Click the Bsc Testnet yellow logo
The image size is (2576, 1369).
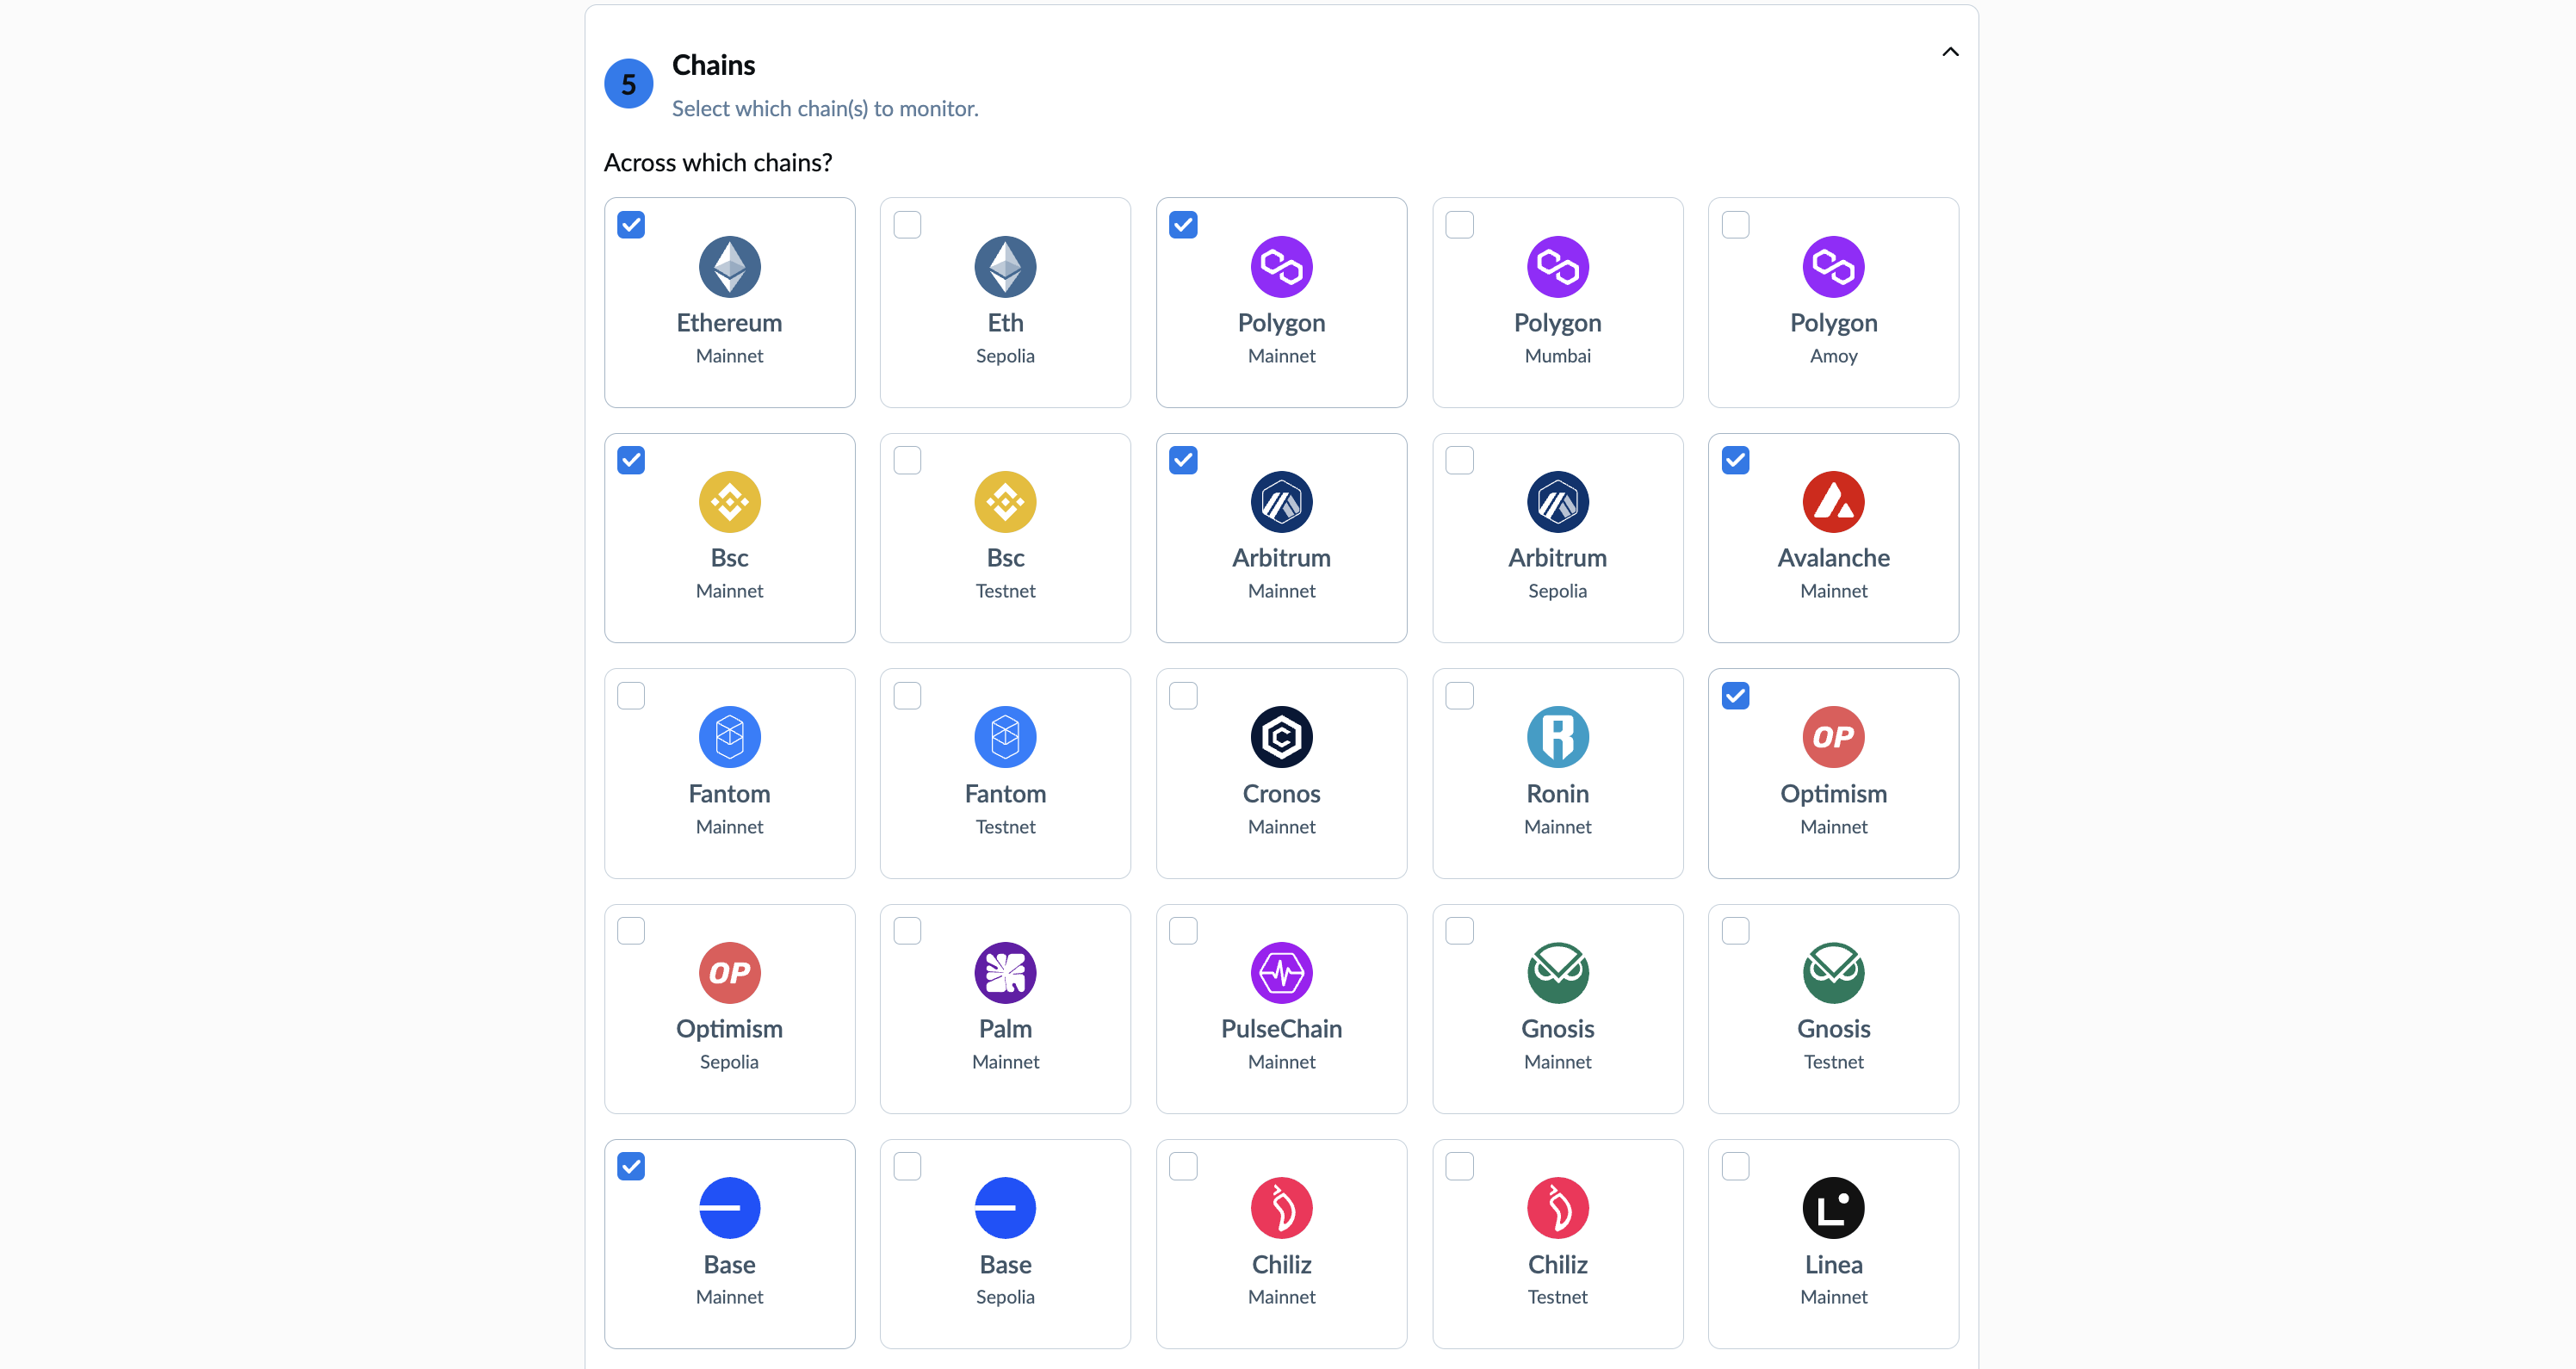1005,502
